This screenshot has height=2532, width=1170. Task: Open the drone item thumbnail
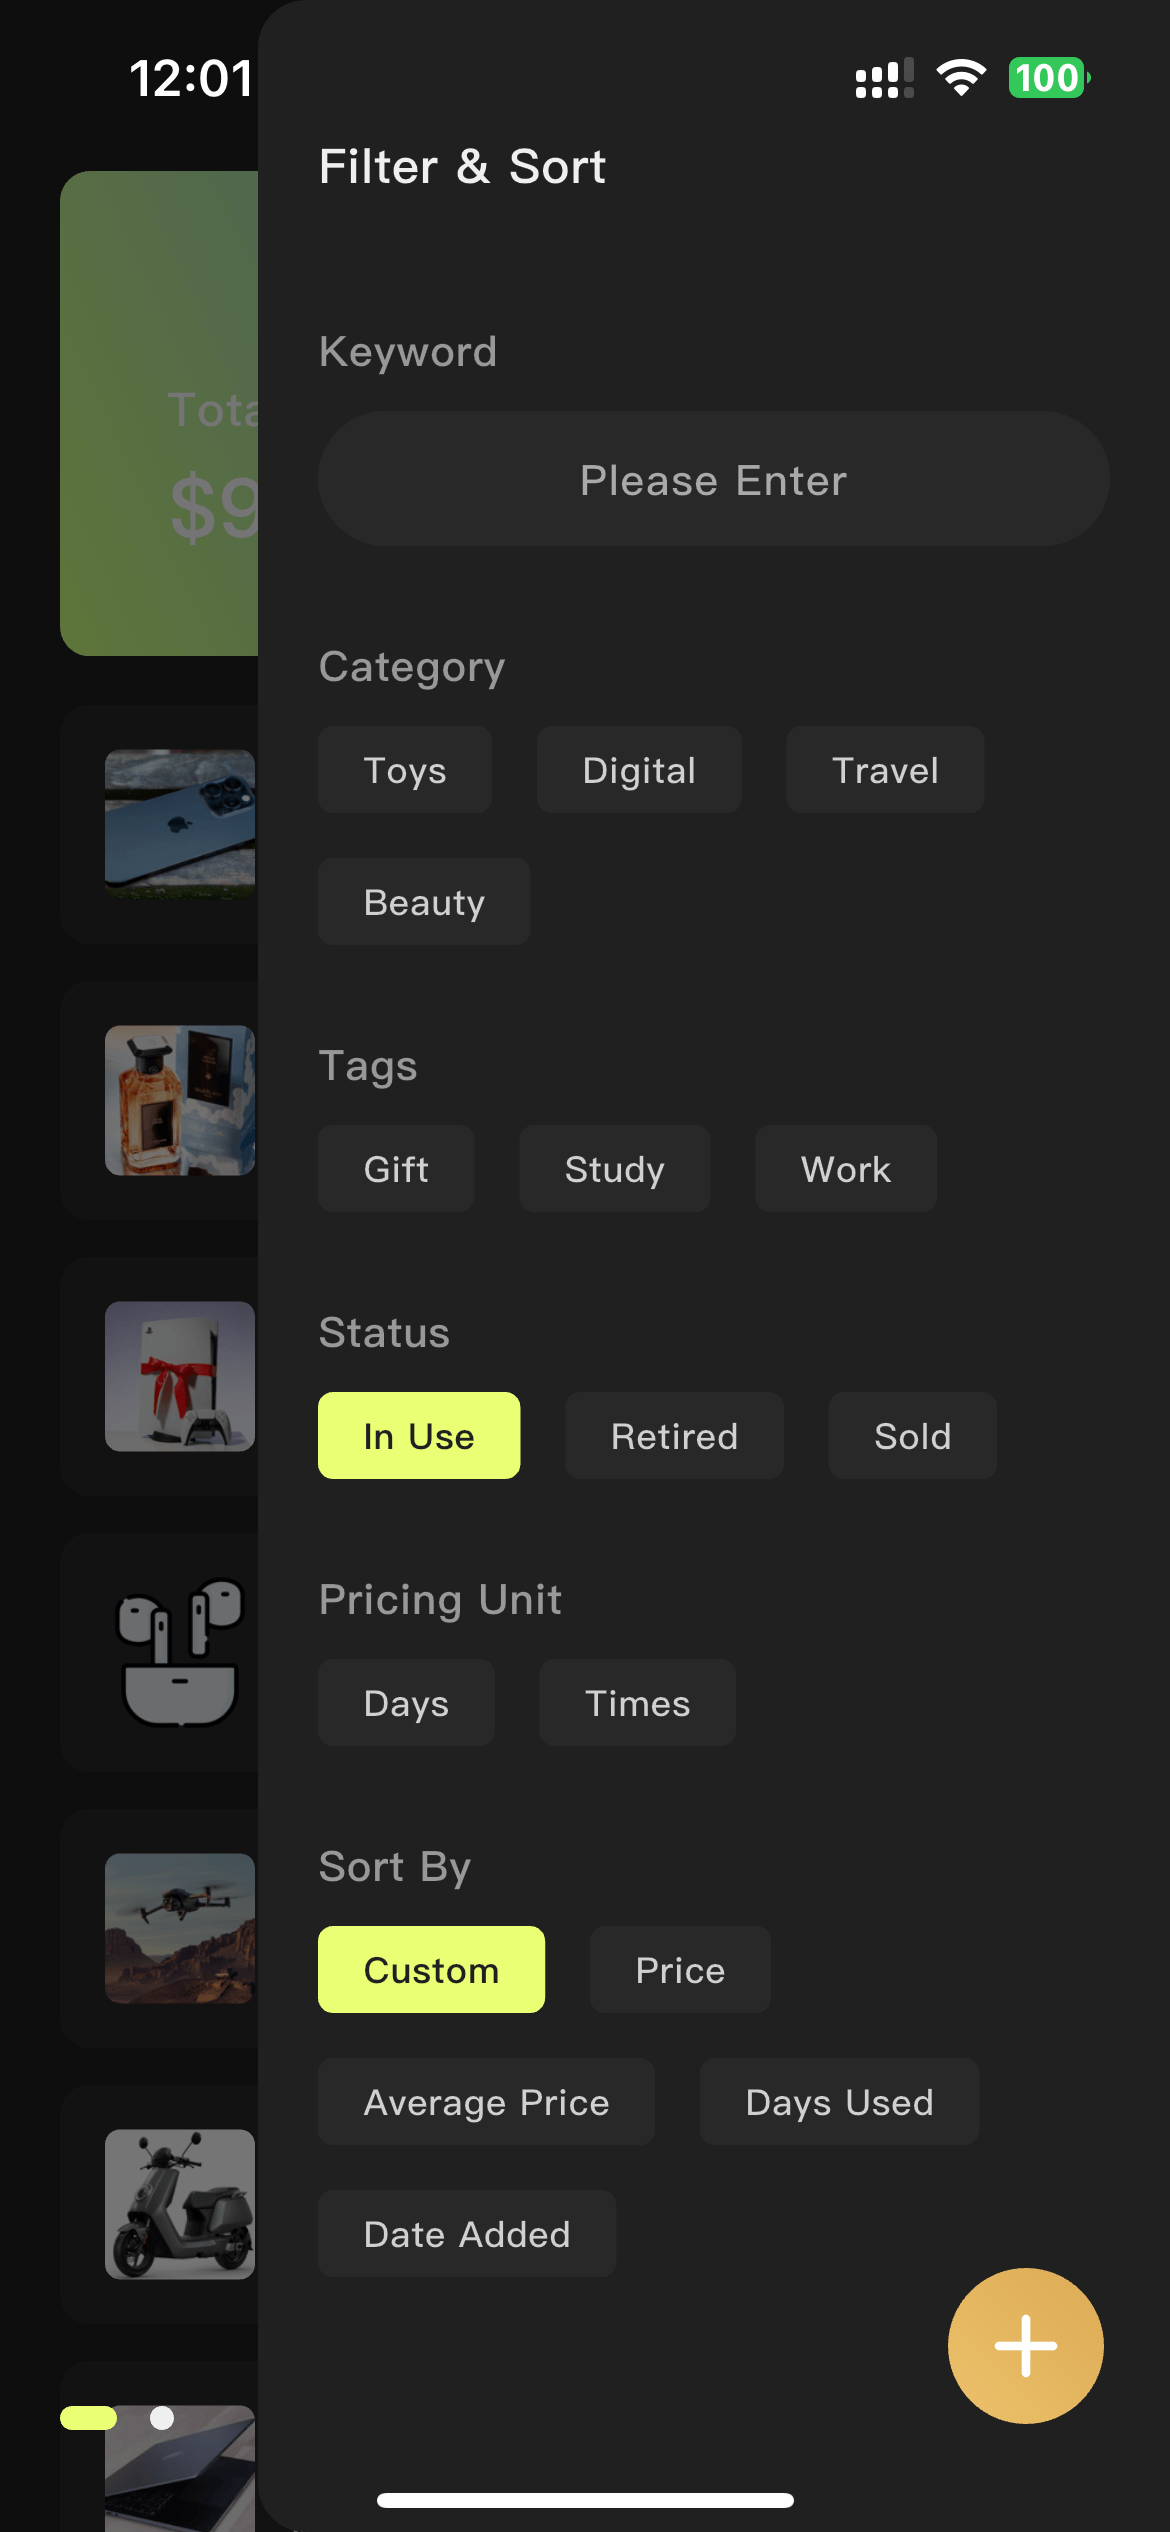click(180, 1928)
